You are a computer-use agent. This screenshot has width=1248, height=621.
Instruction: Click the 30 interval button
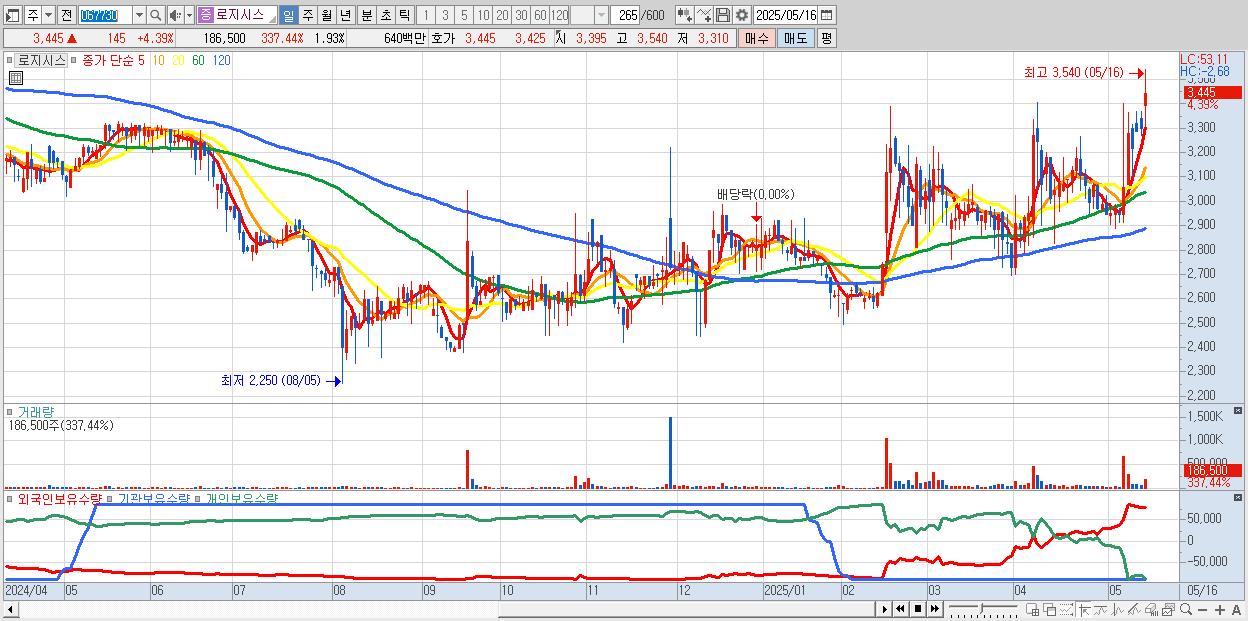click(521, 15)
